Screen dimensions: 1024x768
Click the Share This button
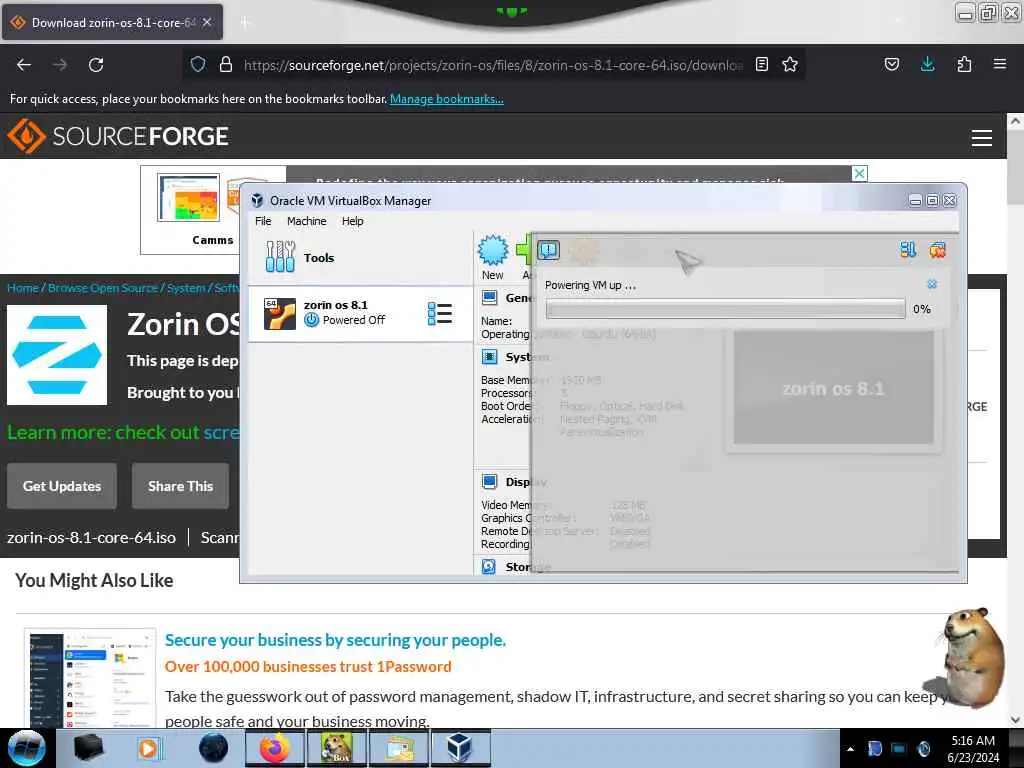click(180, 486)
